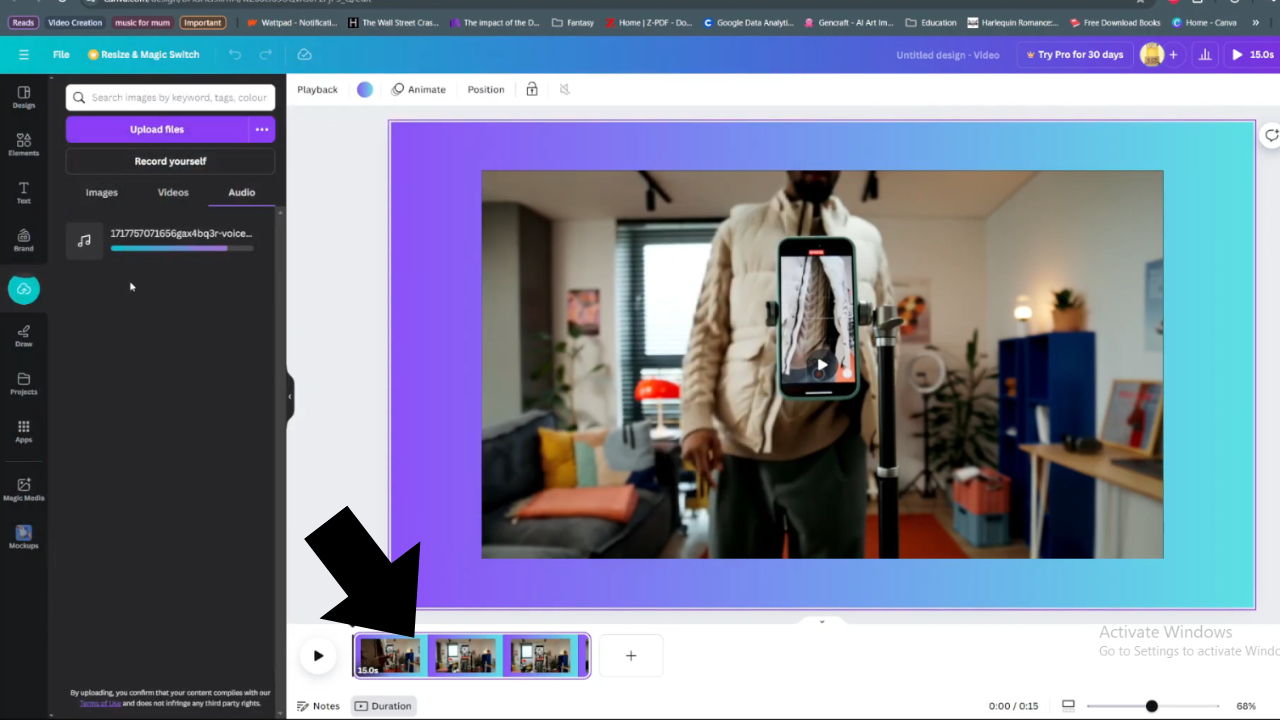Screen dimensions: 1280x720
Task: Play the video on the canvas
Action: tap(822, 366)
